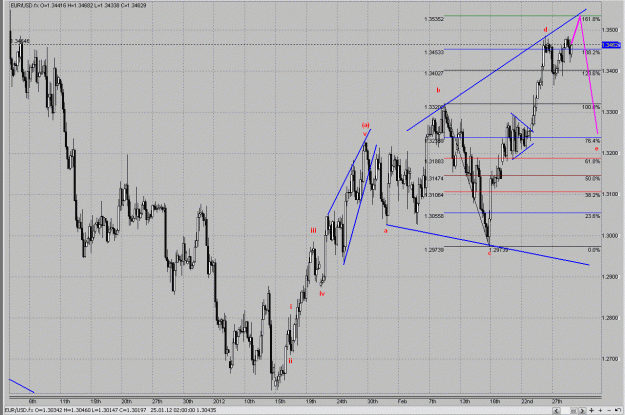
Task: Click the 1.2700 price axis label
Action: click(610, 359)
